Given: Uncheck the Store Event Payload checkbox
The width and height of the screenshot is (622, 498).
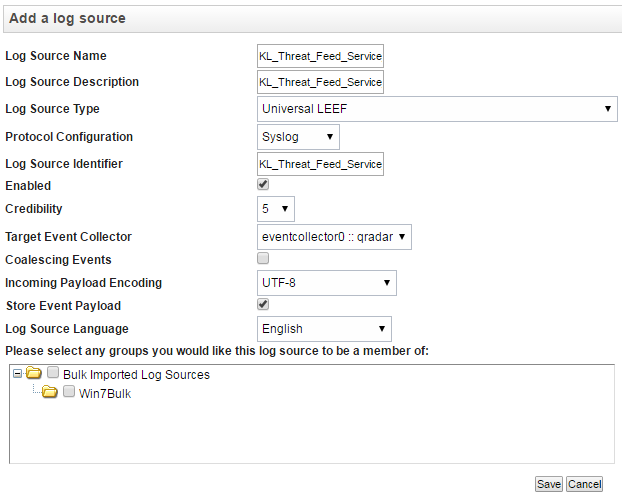Looking at the screenshot, I should [x=263, y=304].
